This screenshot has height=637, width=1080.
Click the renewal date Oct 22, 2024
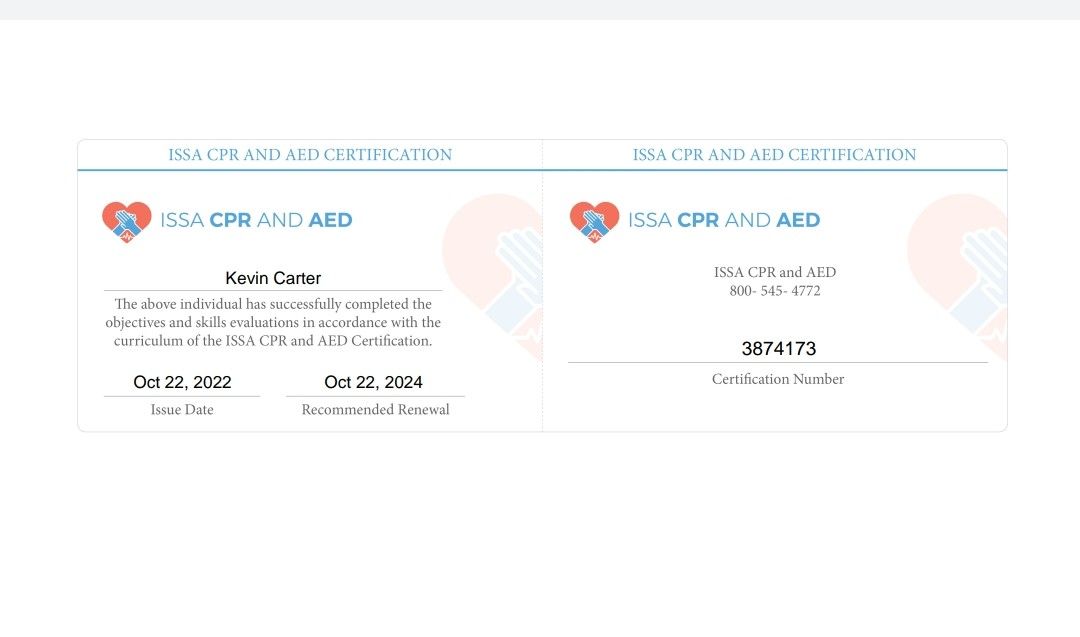[x=373, y=382]
